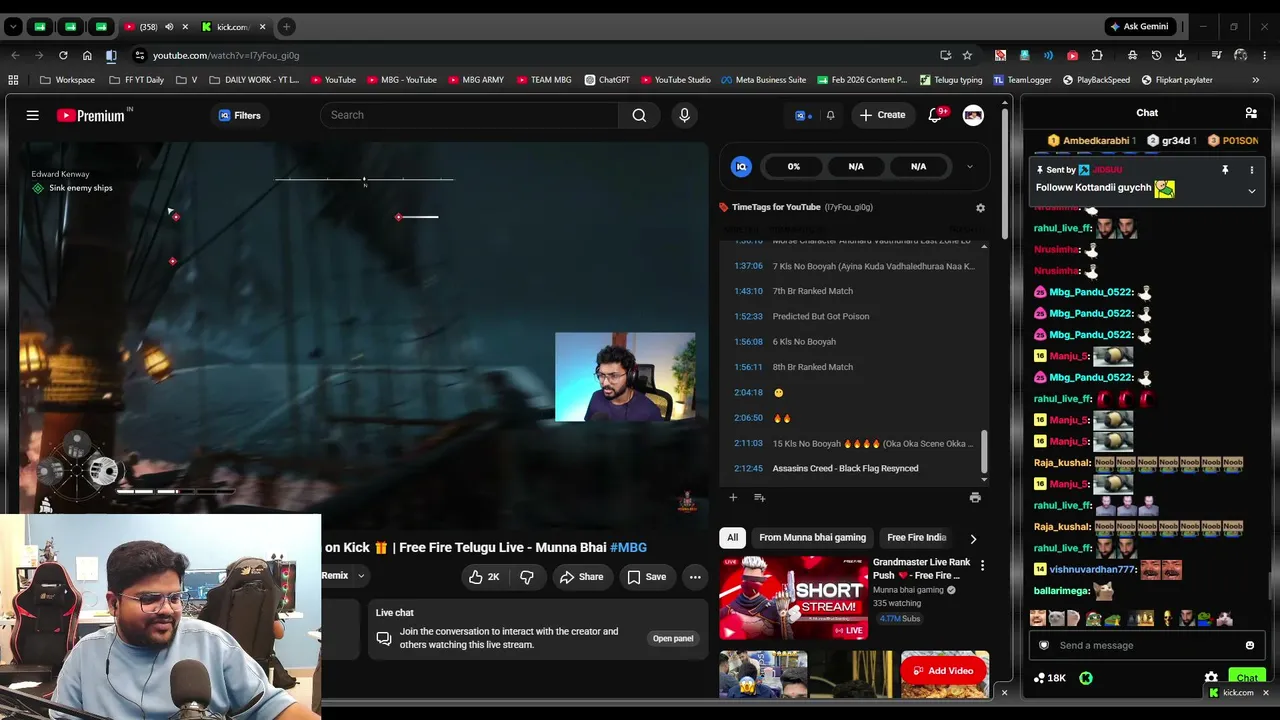Dislike the video with thumbs down
1280x720 pixels.
pos(527,577)
